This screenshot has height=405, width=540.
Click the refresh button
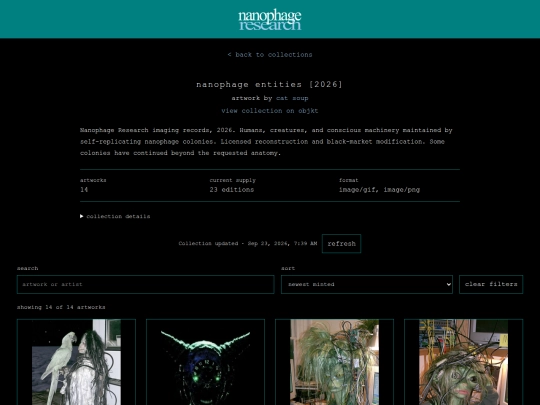pos(341,243)
